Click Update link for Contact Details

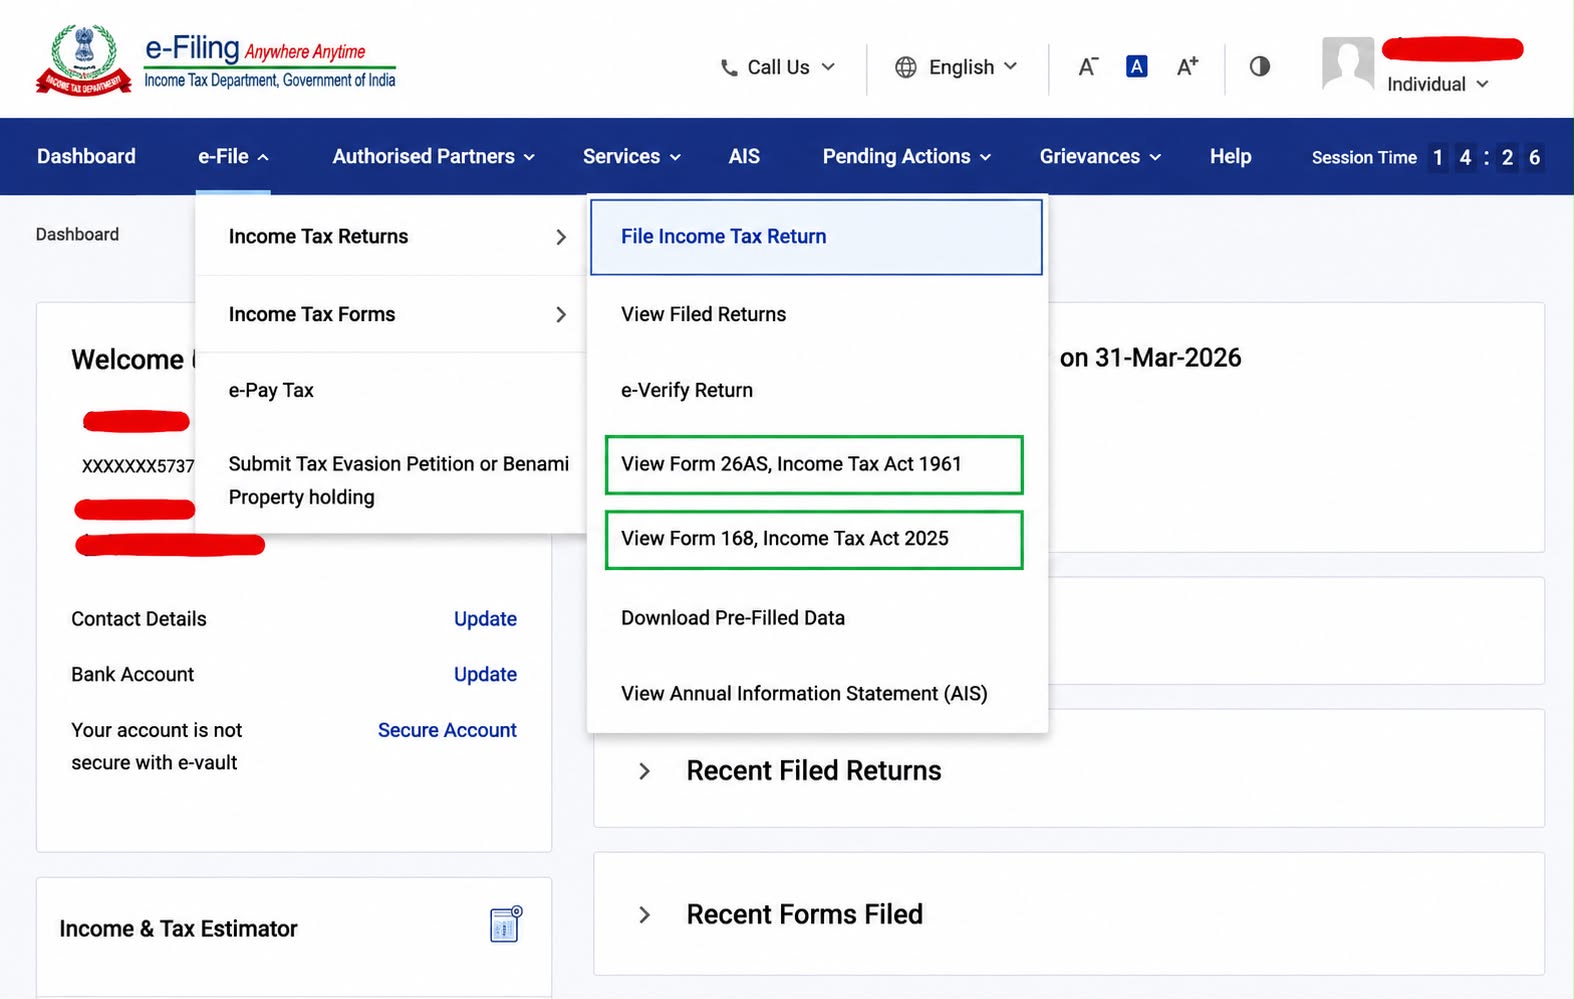[x=485, y=619]
